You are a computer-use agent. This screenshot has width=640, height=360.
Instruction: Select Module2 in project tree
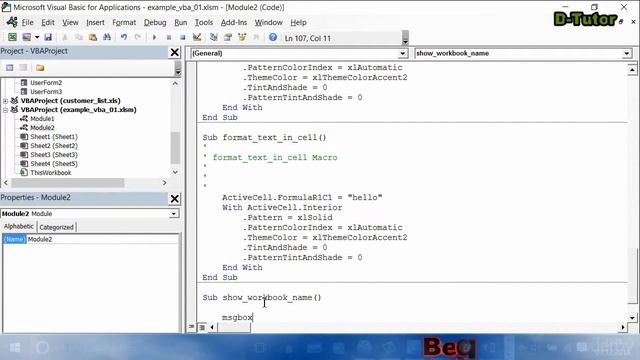pyautogui.click(x=42, y=127)
